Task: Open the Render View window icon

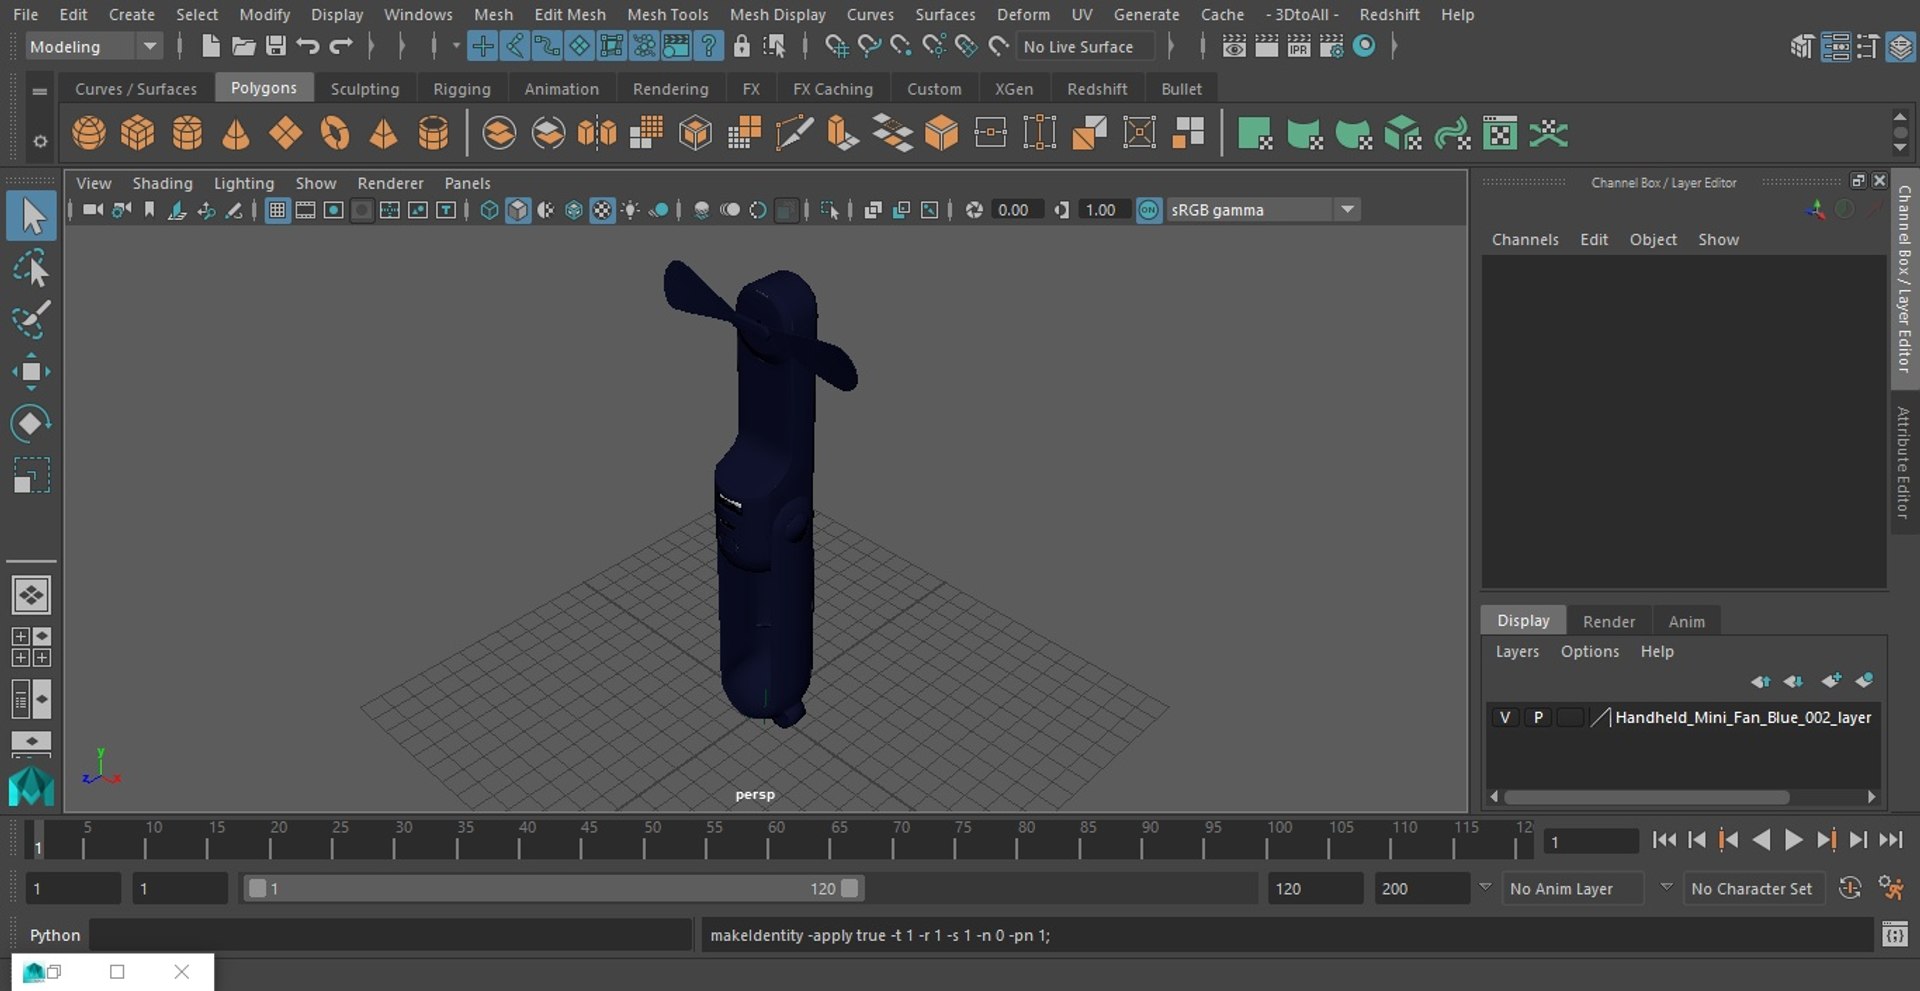Action: point(1234,46)
